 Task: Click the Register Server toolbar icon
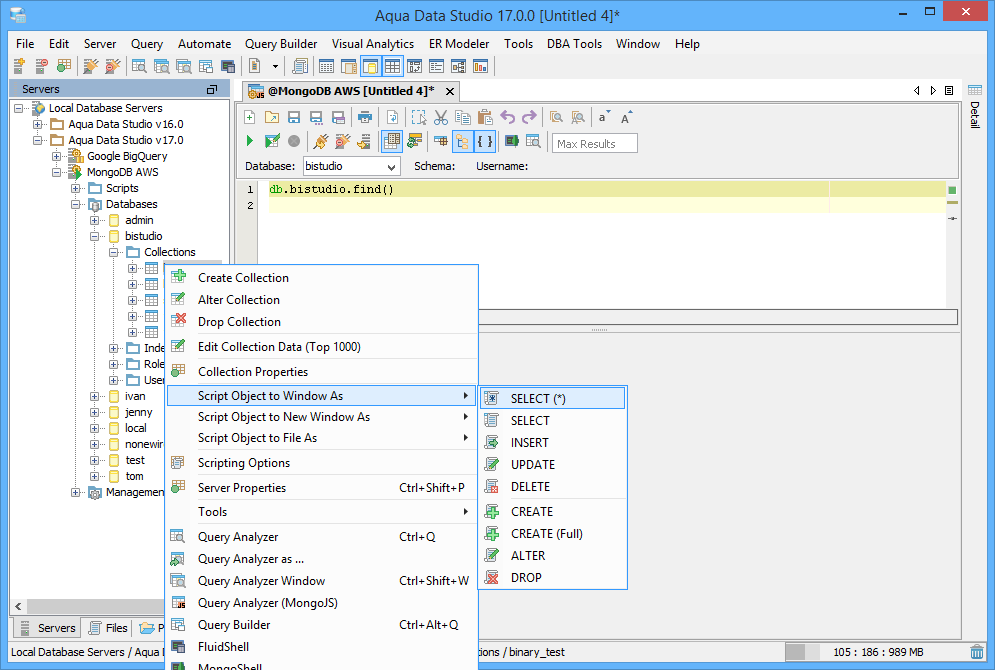19,66
